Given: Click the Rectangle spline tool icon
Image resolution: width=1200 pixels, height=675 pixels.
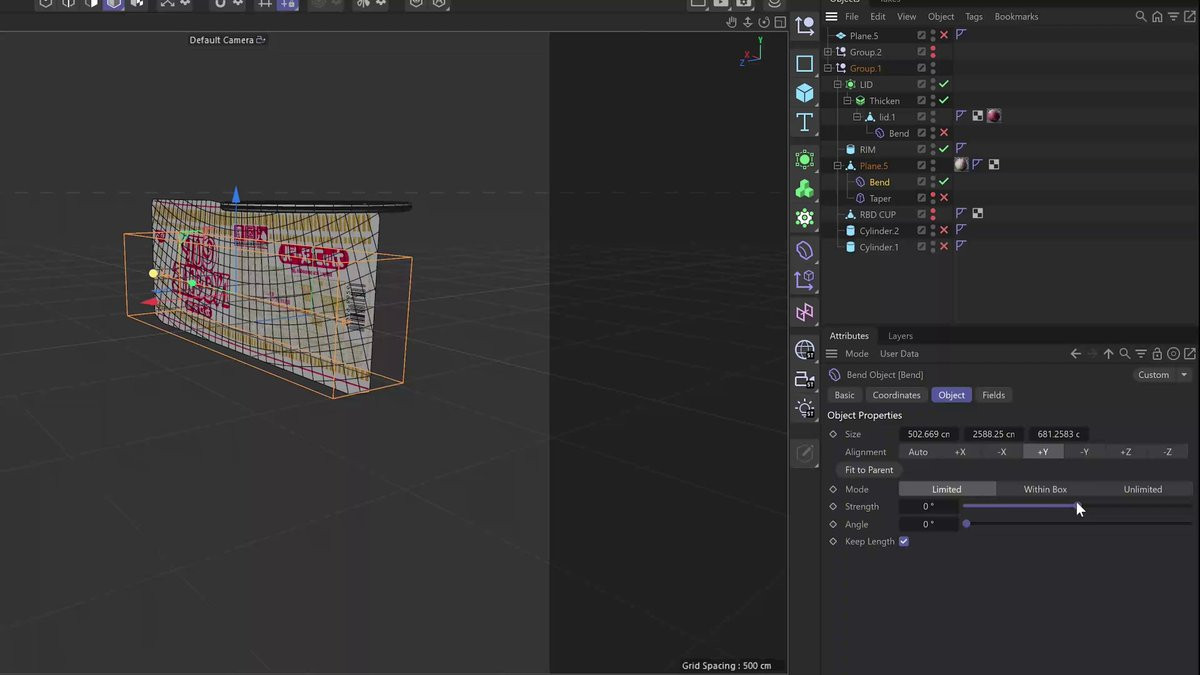Looking at the screenshot, I should [x=805, y=64].
